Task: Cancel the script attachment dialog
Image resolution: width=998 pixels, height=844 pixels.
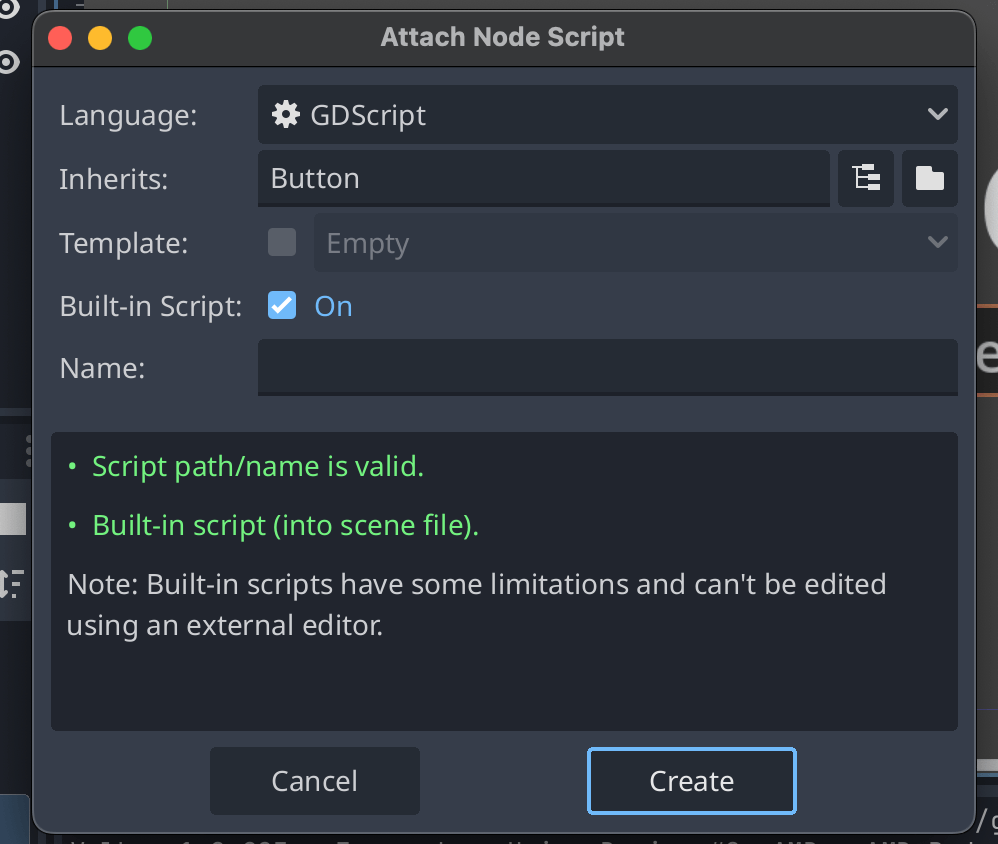Action: coord(314,781)
